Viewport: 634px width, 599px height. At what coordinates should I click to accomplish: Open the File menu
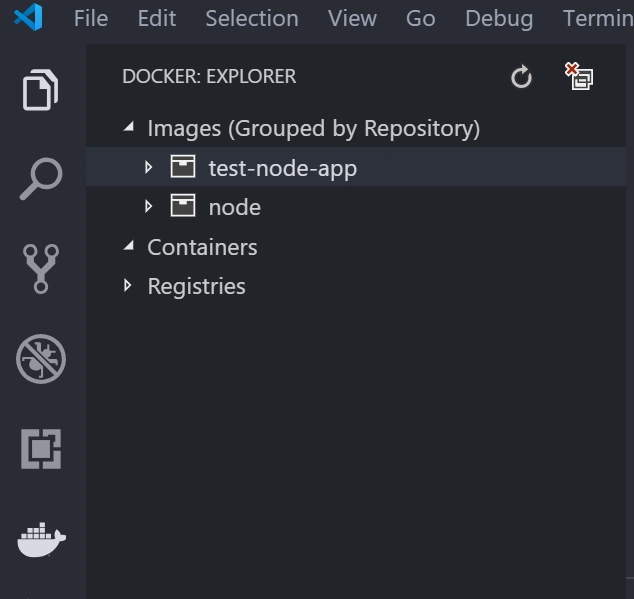(x=91, y=18)
